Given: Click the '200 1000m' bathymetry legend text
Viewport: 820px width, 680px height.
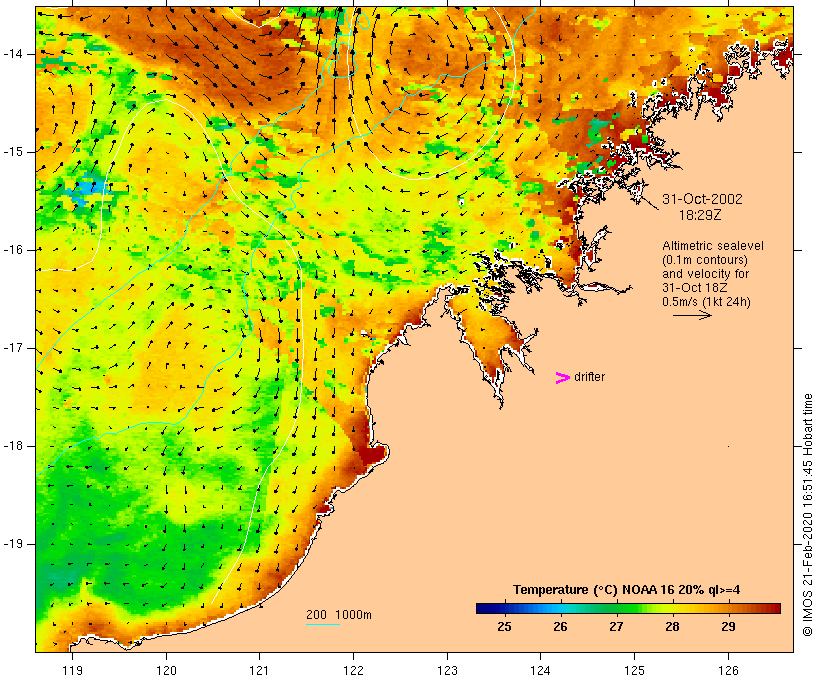Looking at the screenshot, I should click(339, 615).
